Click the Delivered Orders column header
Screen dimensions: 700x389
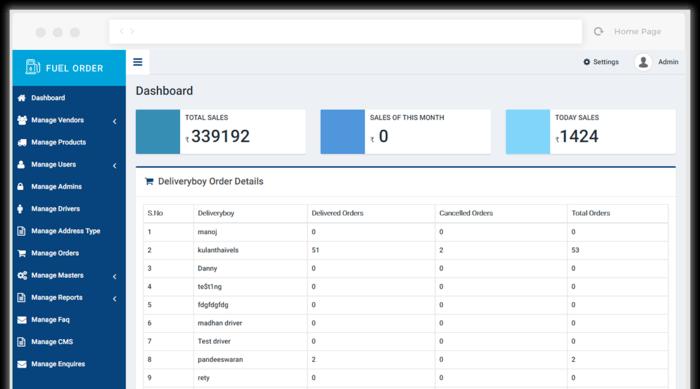[x=338, y=213]
